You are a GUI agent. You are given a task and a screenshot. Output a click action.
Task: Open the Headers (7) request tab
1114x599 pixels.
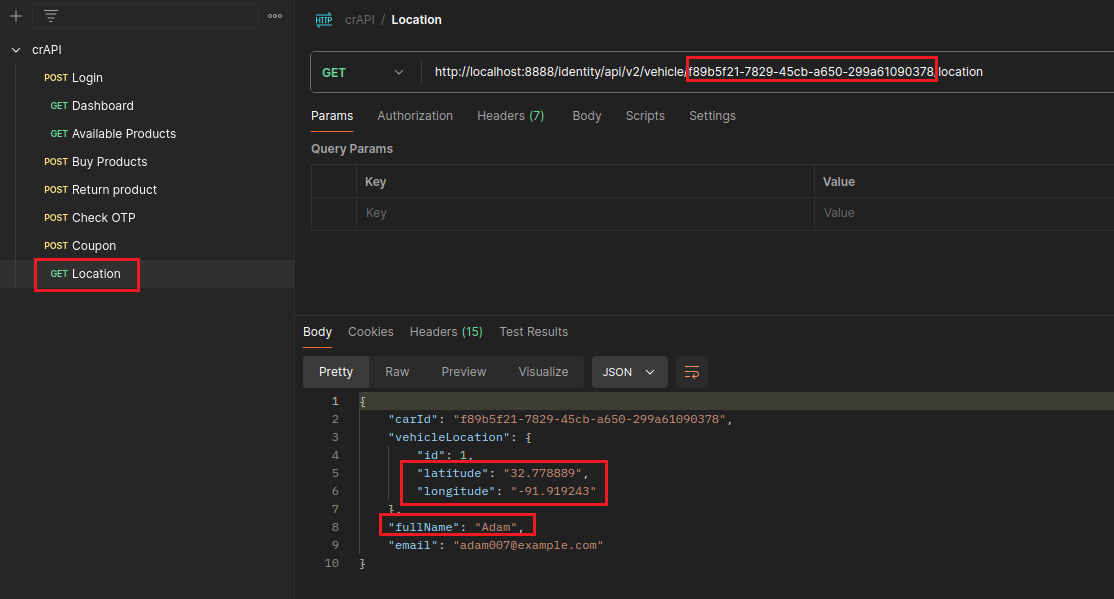(510, 116)
